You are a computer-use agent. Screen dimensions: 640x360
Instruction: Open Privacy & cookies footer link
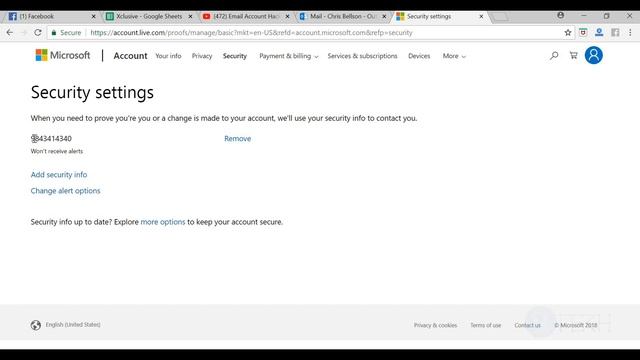click(435, 325)
